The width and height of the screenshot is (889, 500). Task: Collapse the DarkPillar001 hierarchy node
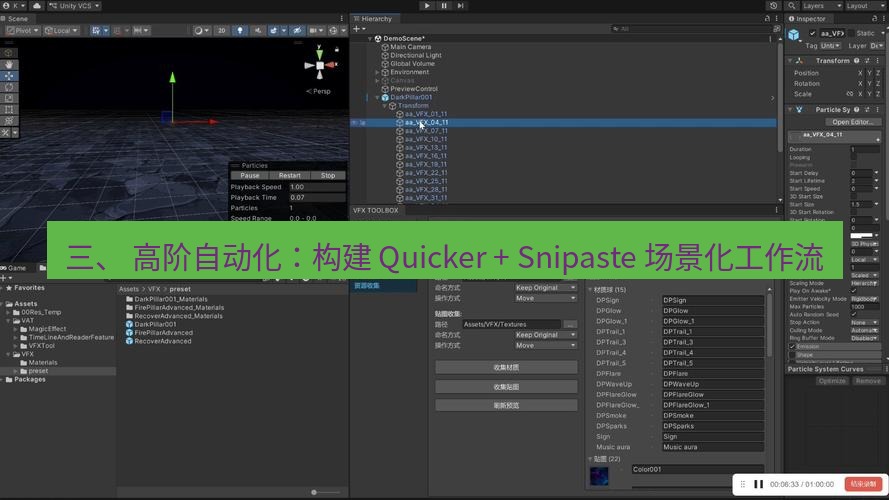[x=378, y=98]
